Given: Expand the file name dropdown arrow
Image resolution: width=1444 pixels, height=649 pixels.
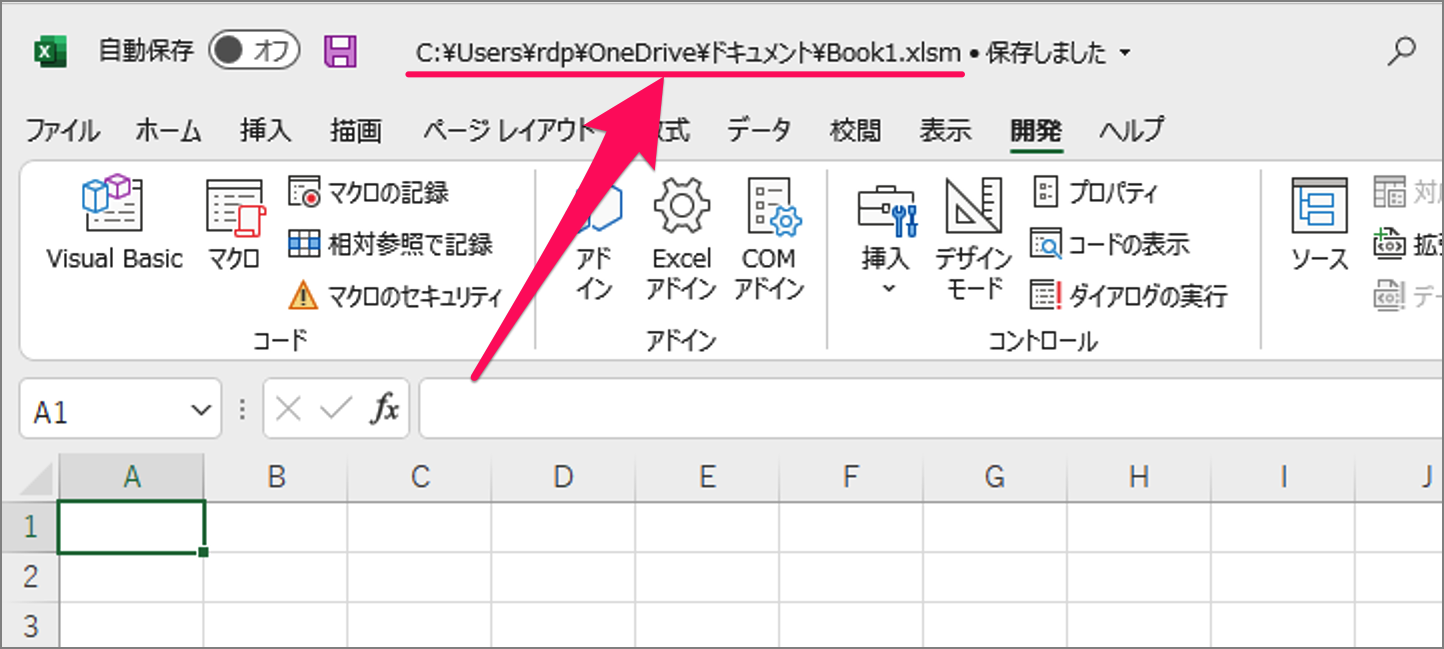Looking at the screenshot, I should (1125, 53).
